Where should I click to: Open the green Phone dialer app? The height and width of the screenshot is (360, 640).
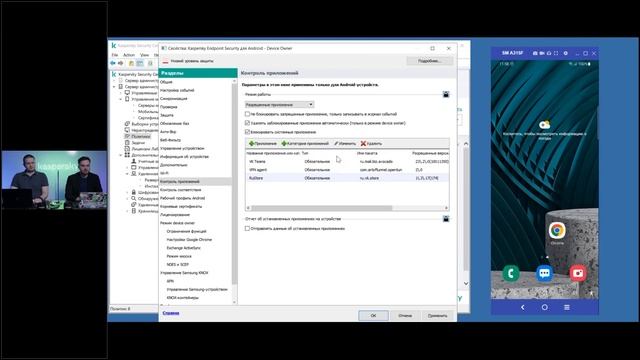(511, 273)
